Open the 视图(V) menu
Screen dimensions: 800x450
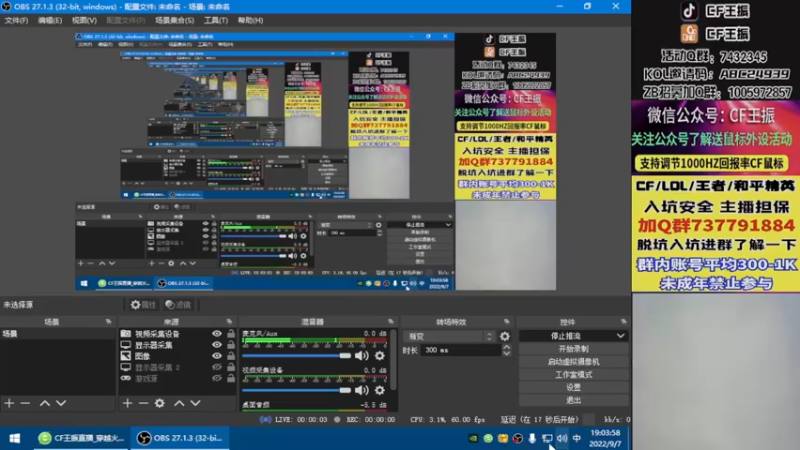pos(84,20)
